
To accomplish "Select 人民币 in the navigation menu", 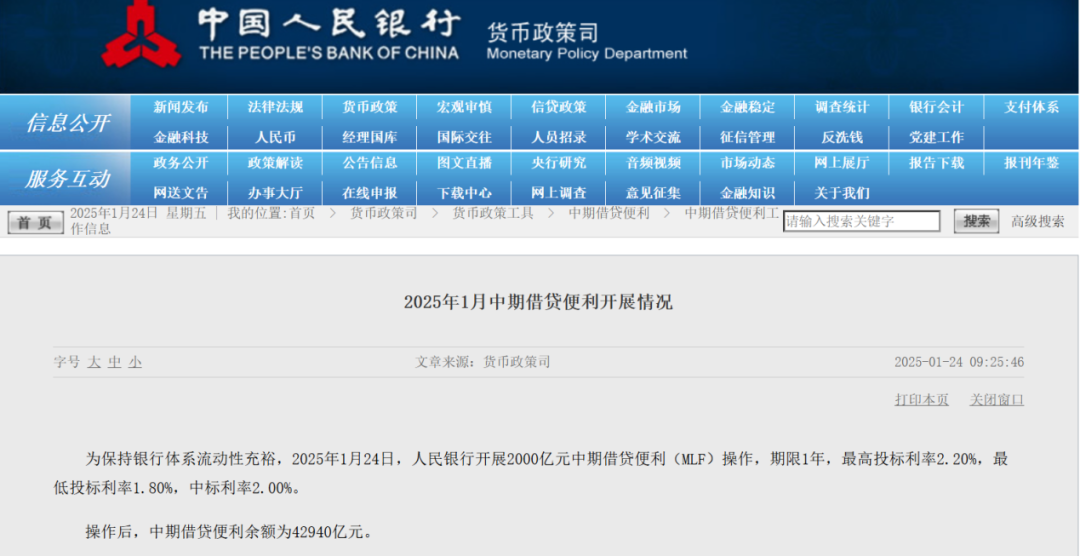I will (x=275, y=137).
